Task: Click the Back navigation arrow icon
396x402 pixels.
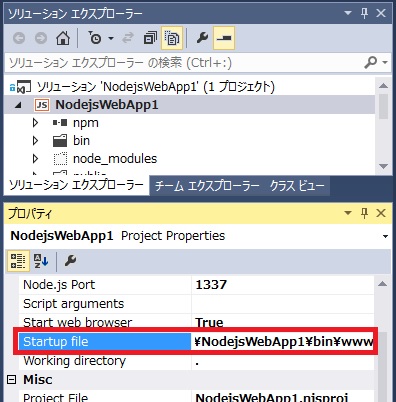Action: 19,38
